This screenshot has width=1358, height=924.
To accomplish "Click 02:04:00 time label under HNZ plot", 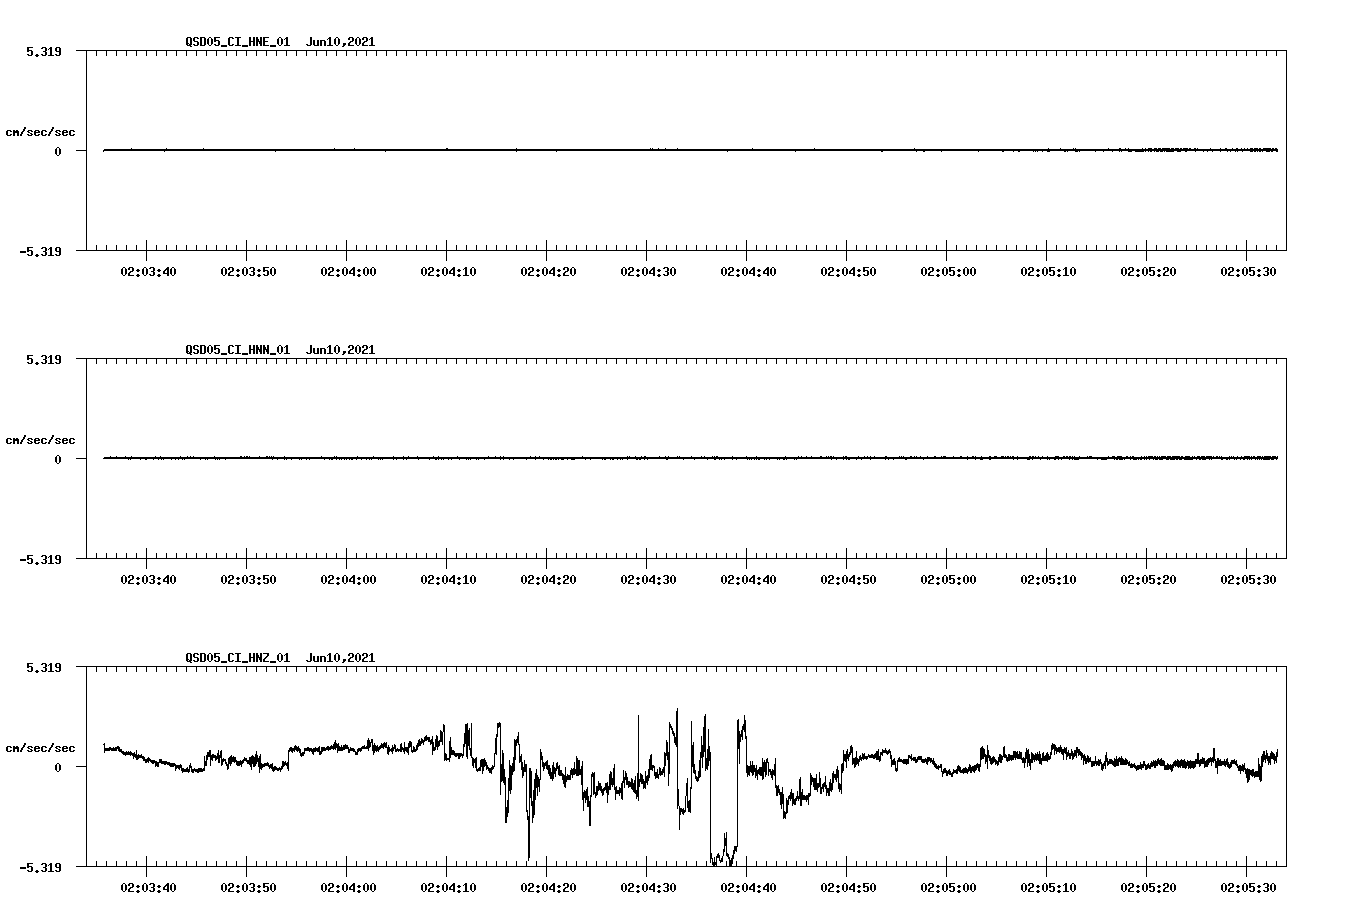I will 348,888.
